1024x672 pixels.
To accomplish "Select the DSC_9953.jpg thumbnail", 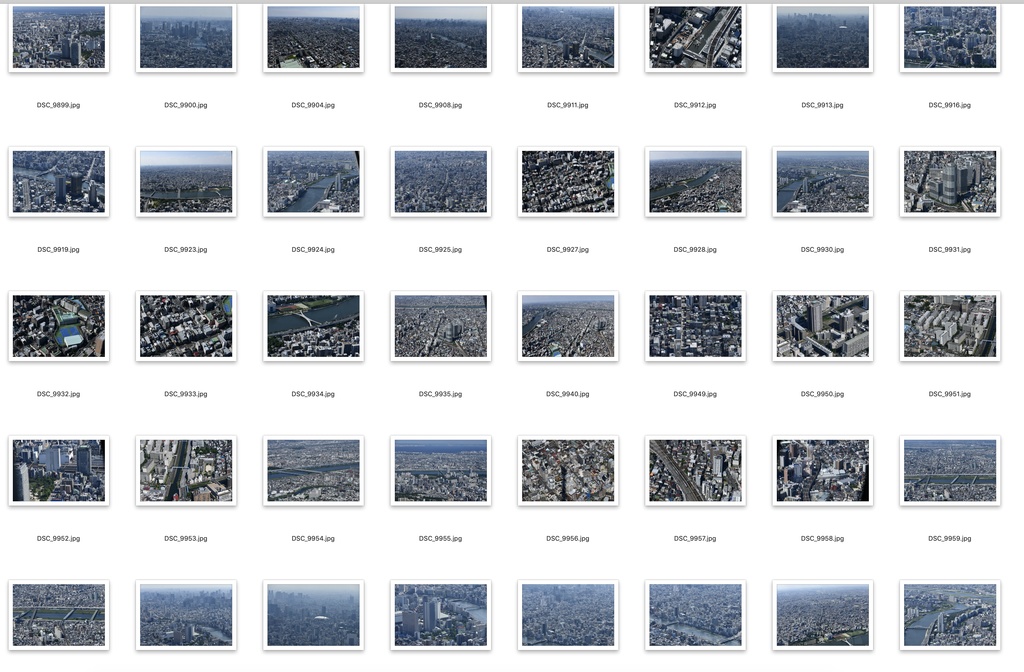I will pos(186,470).
